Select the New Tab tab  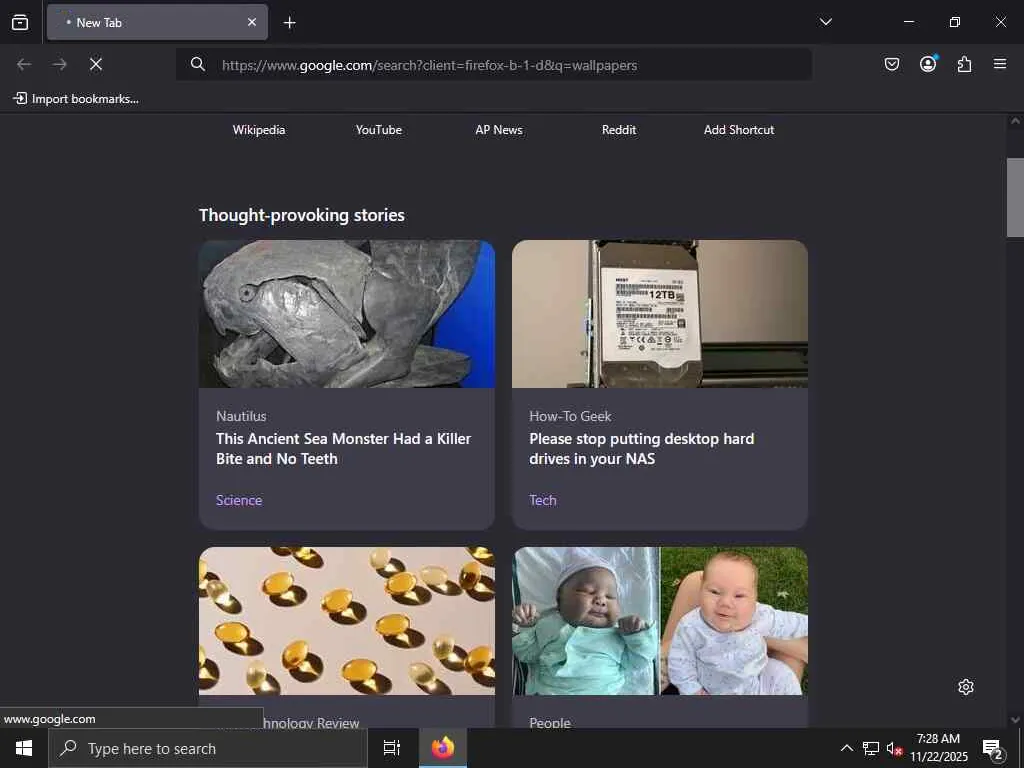pos(157,22)
